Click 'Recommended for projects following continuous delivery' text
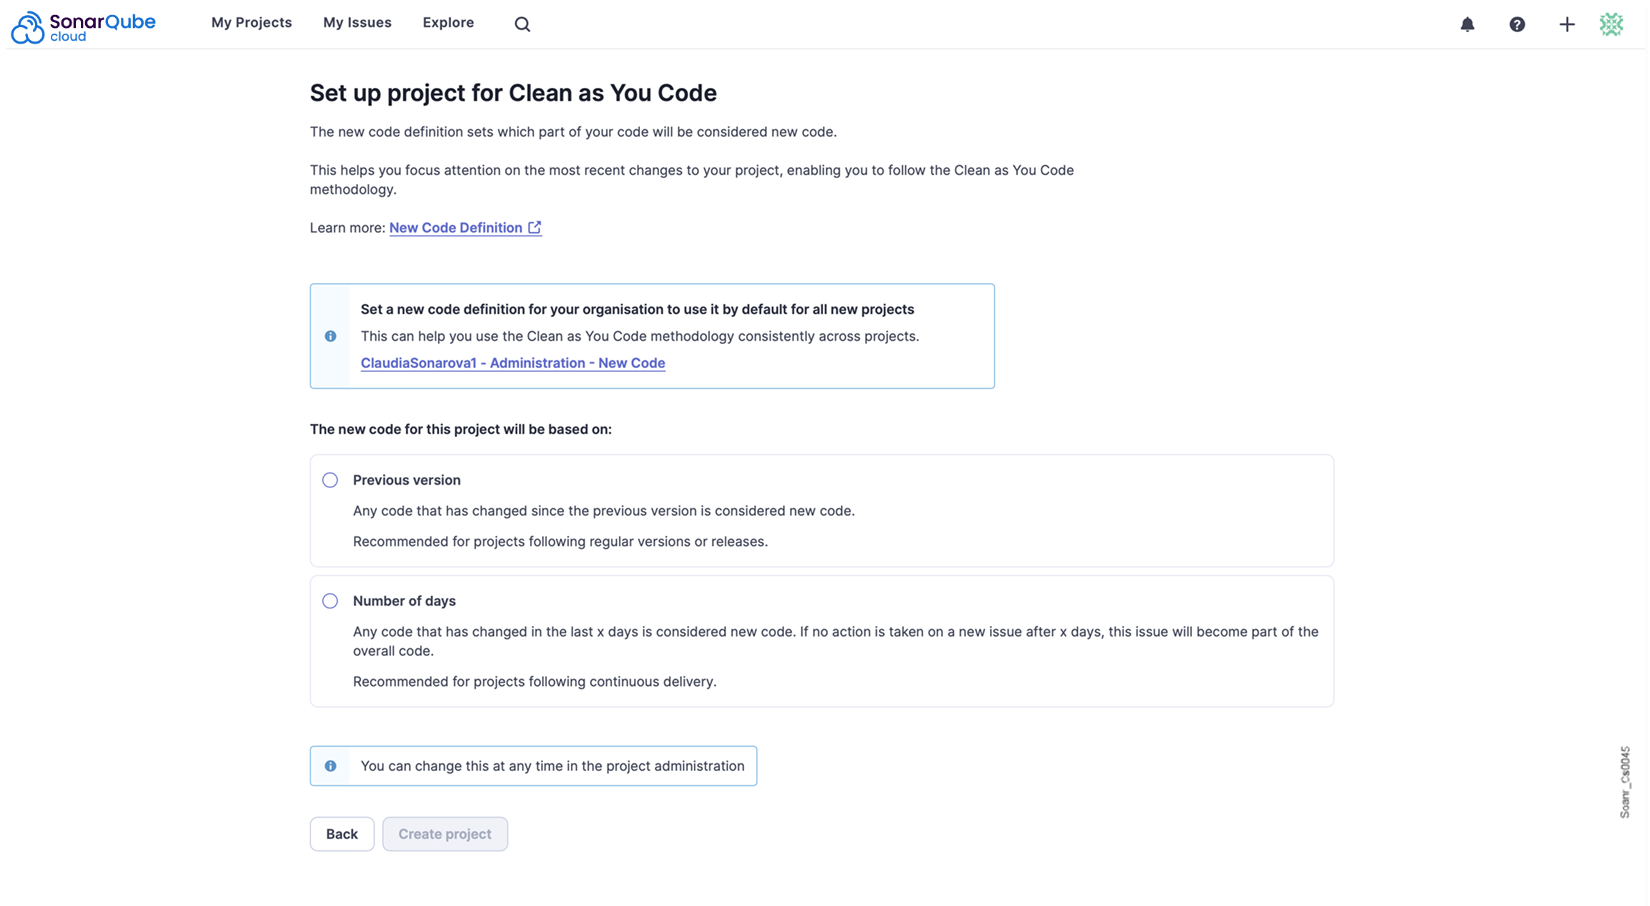The image size is (1650, 906). pyautogui.click(x=534, y=682)
